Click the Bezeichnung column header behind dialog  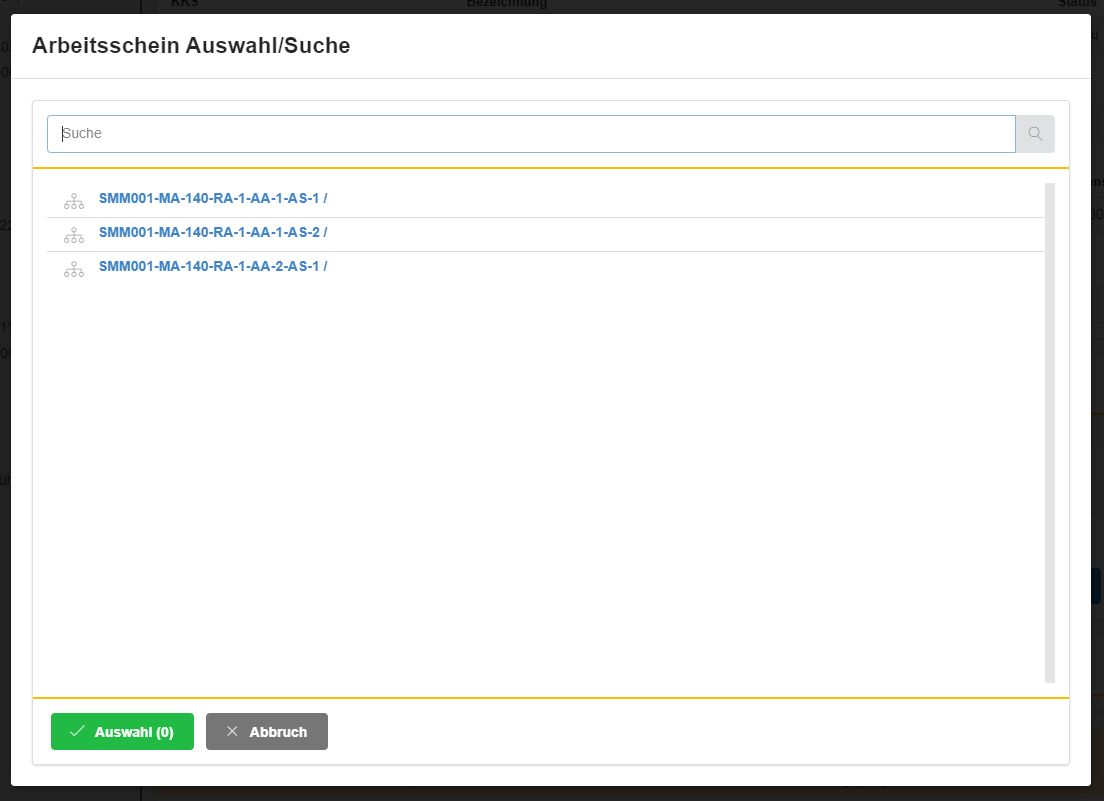[507, 5]
